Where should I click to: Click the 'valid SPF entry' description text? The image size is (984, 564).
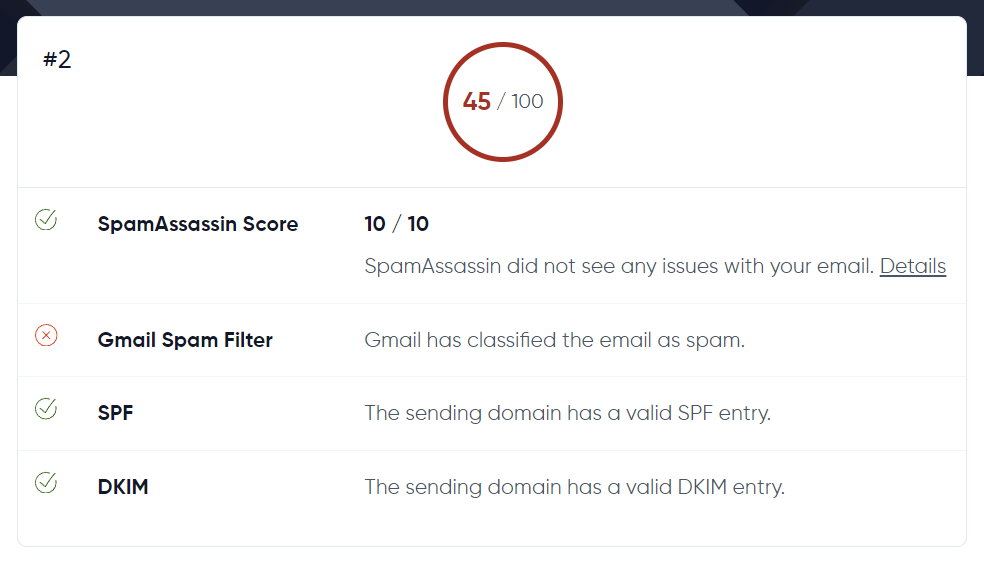[567, 412]
